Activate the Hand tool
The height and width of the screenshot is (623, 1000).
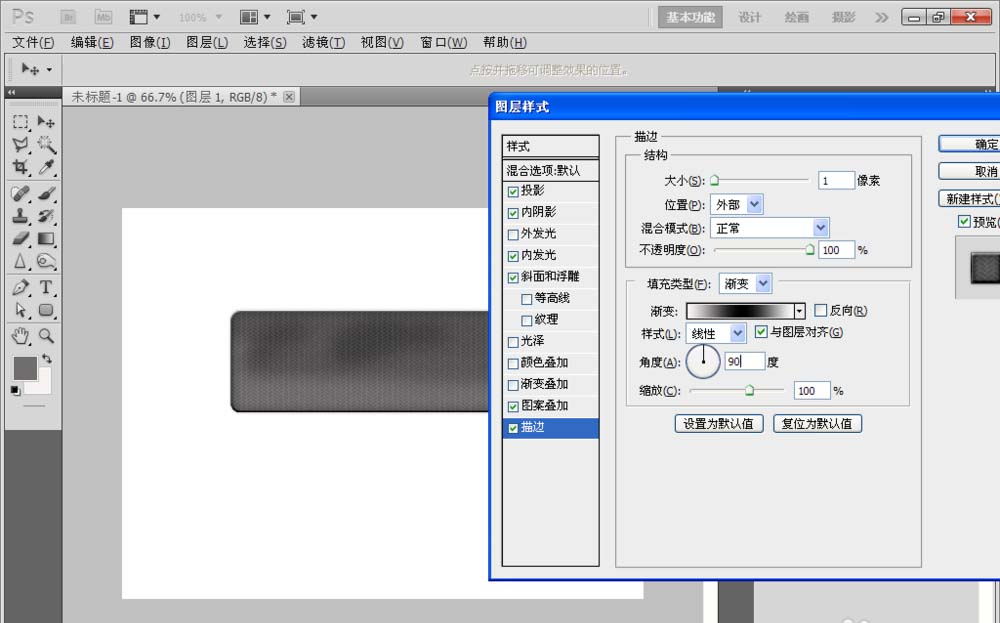20,336
